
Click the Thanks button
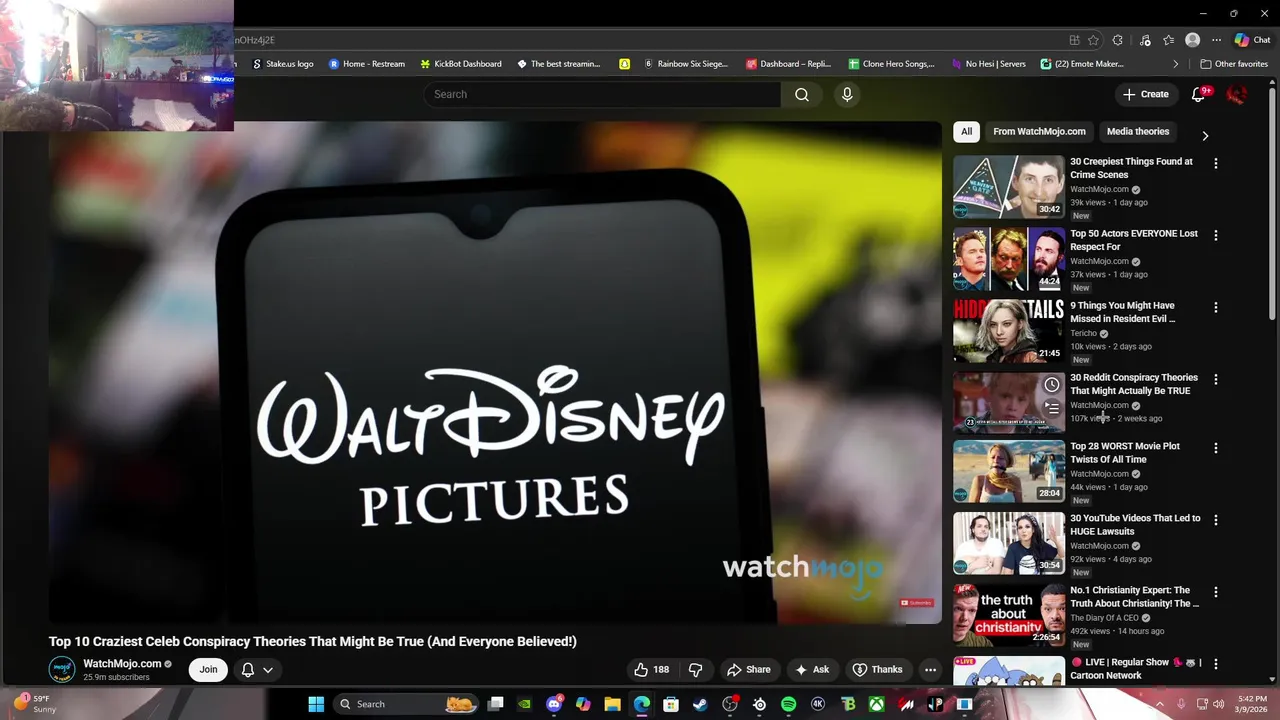[877, 670]
